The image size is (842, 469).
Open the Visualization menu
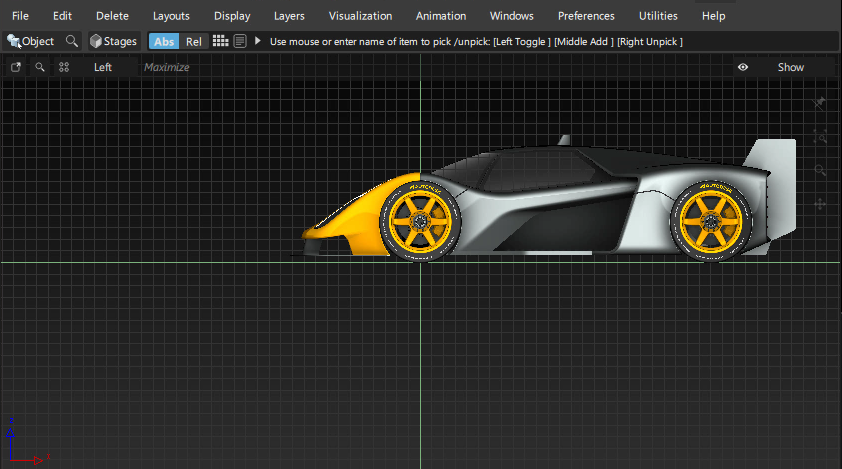(360, 16)
